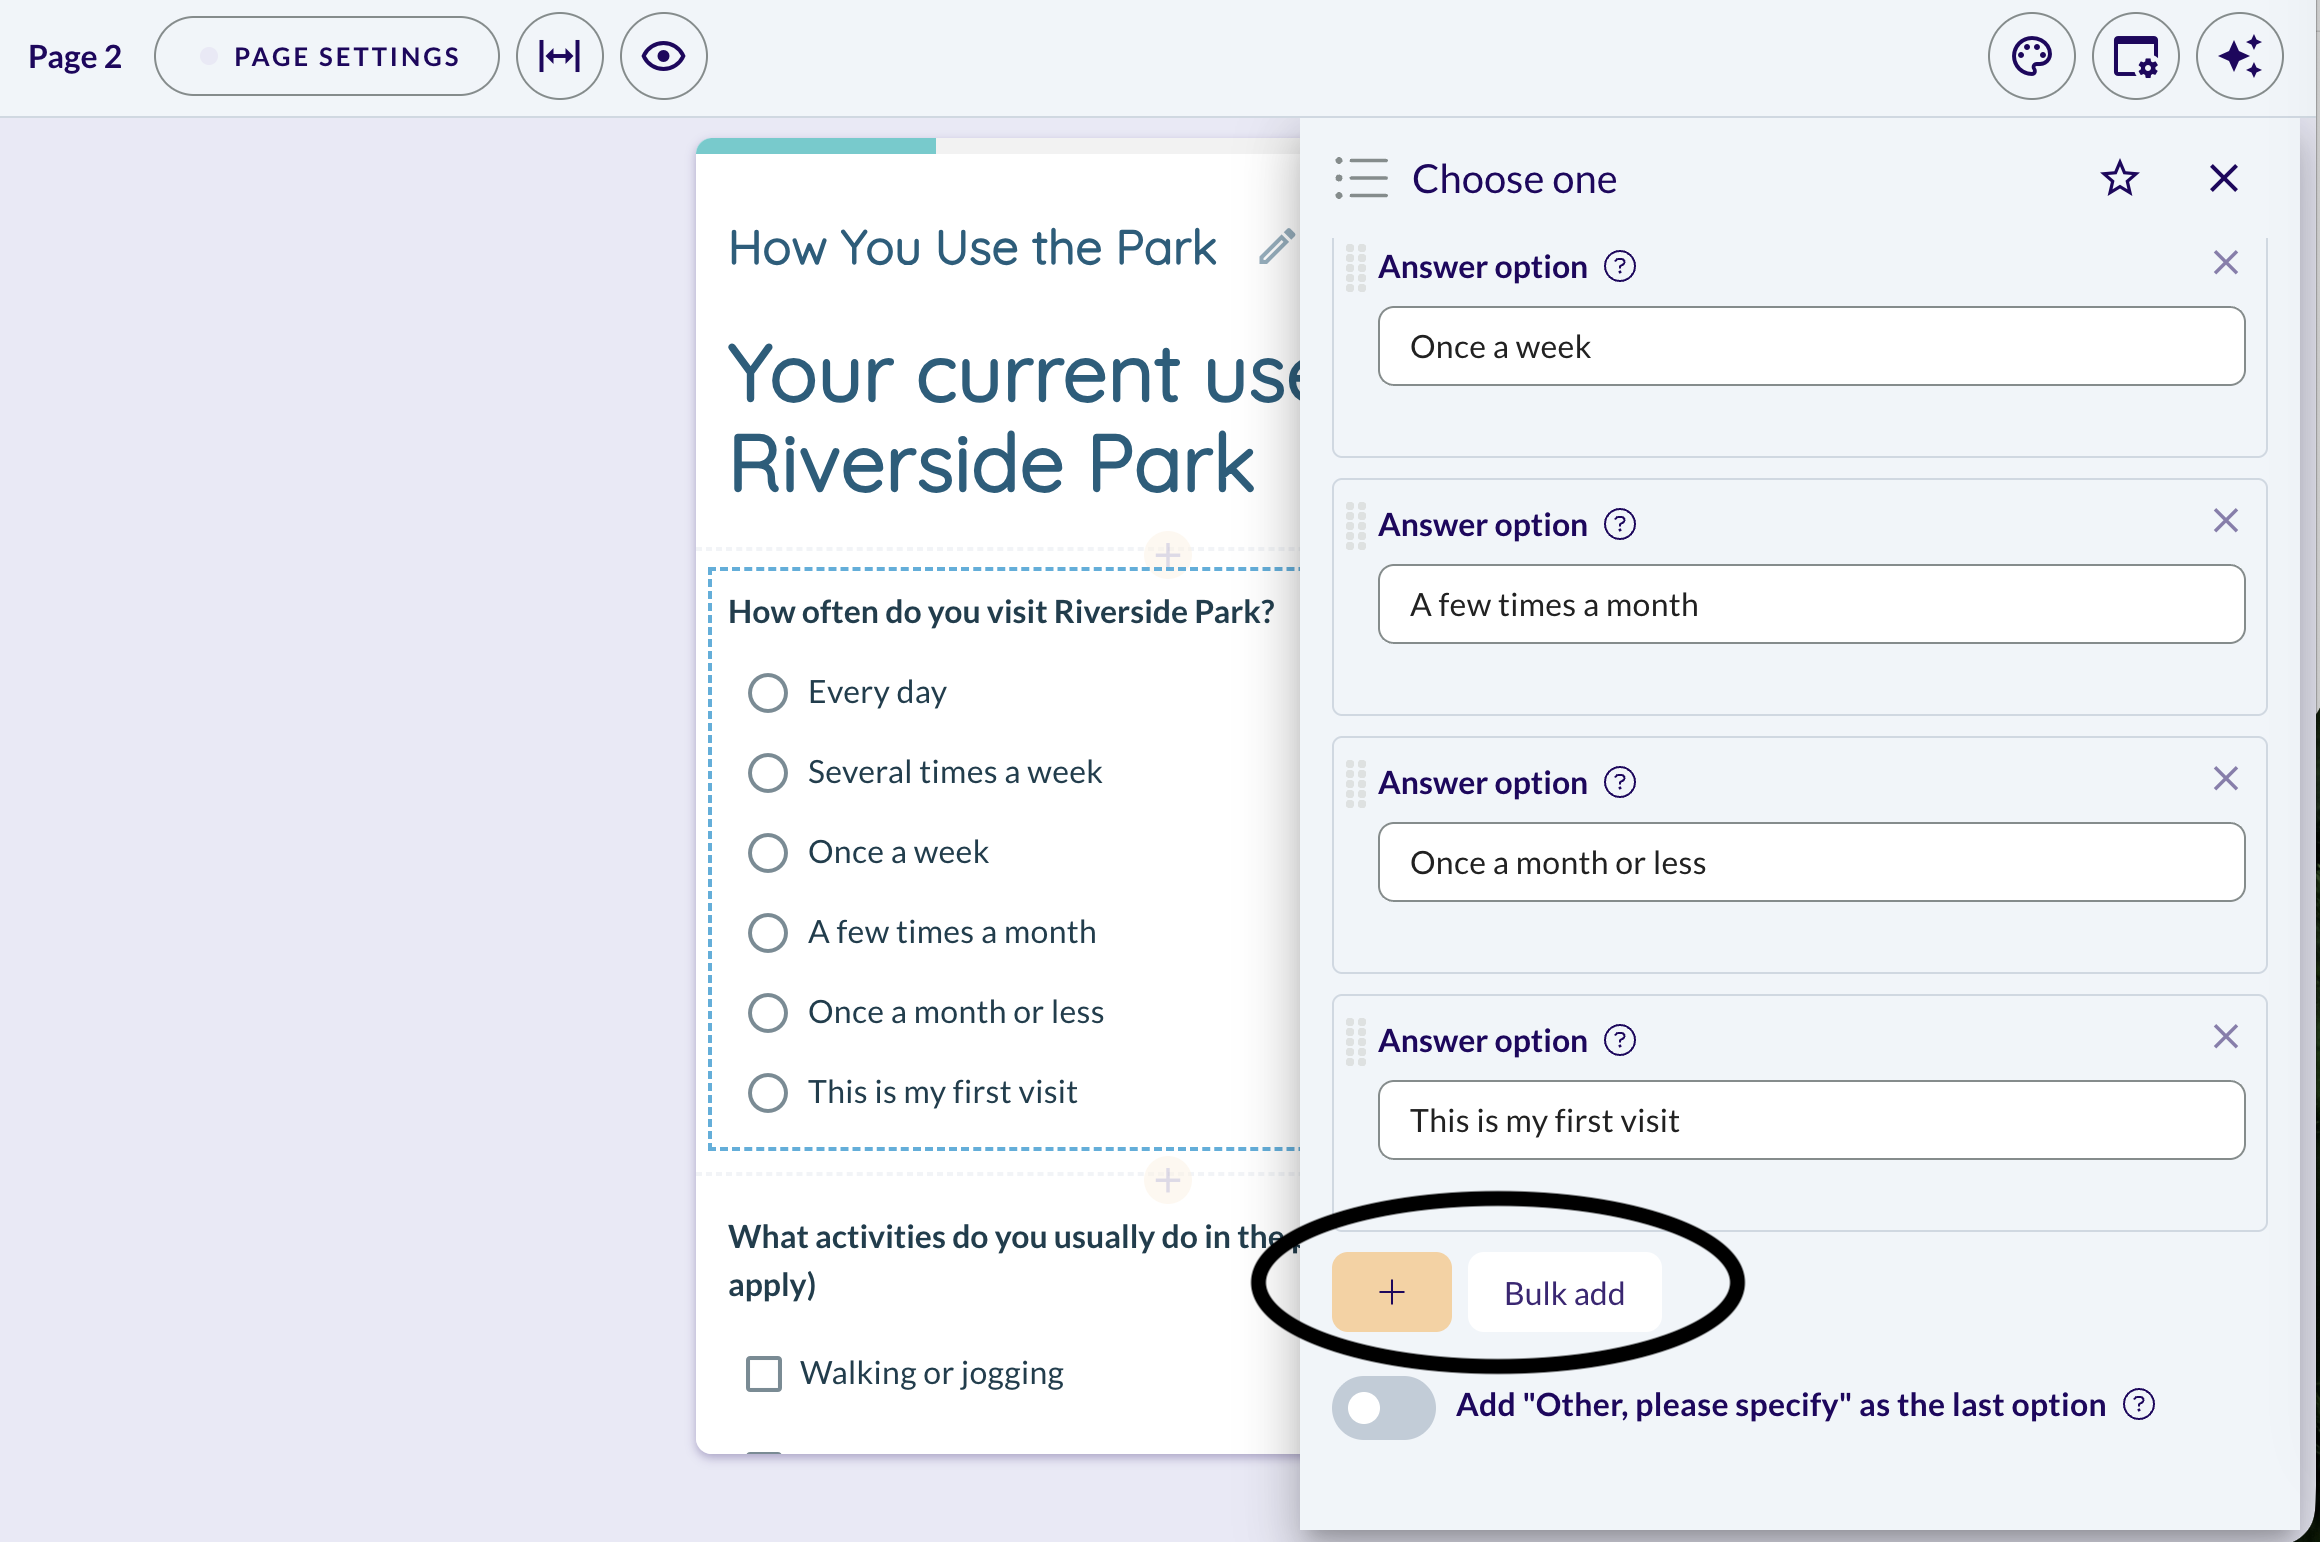This screenshot has width=2320, height=1542.
Task: Preview the form with the eye icon
Action: pyautogui.click(x=664, y=57)
